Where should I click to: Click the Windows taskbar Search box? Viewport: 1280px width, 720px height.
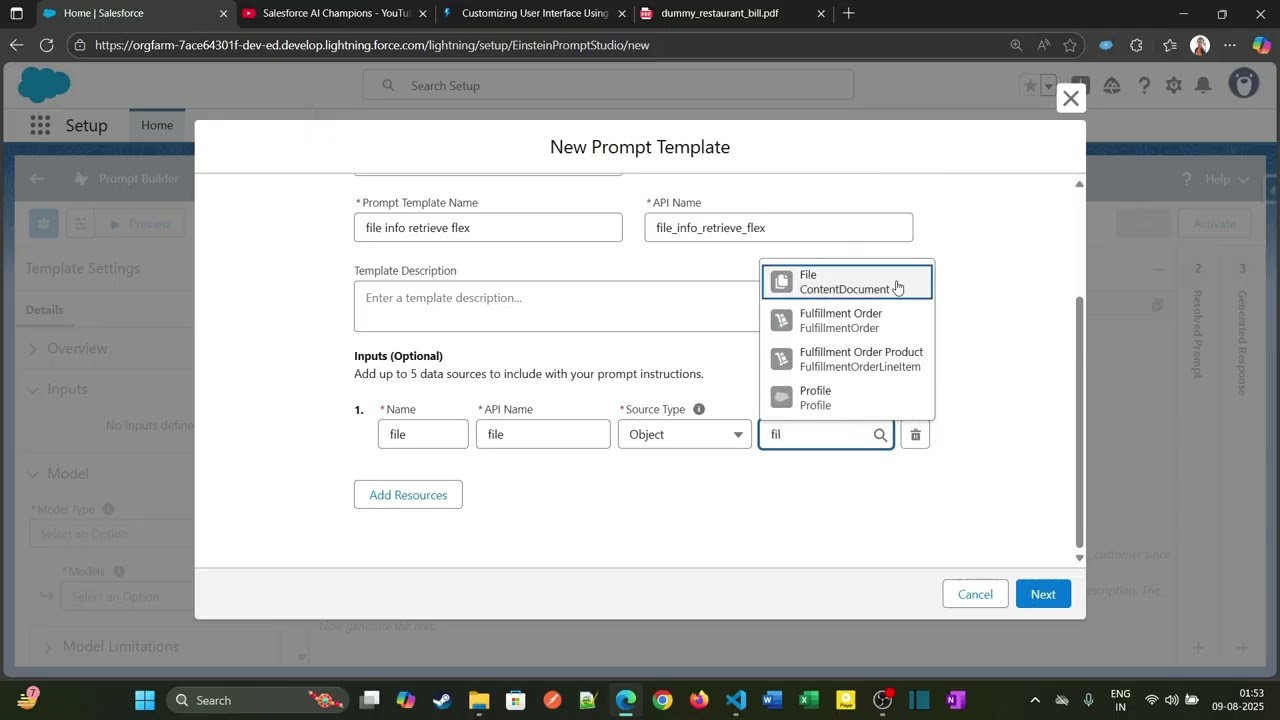tap(257, 700)
